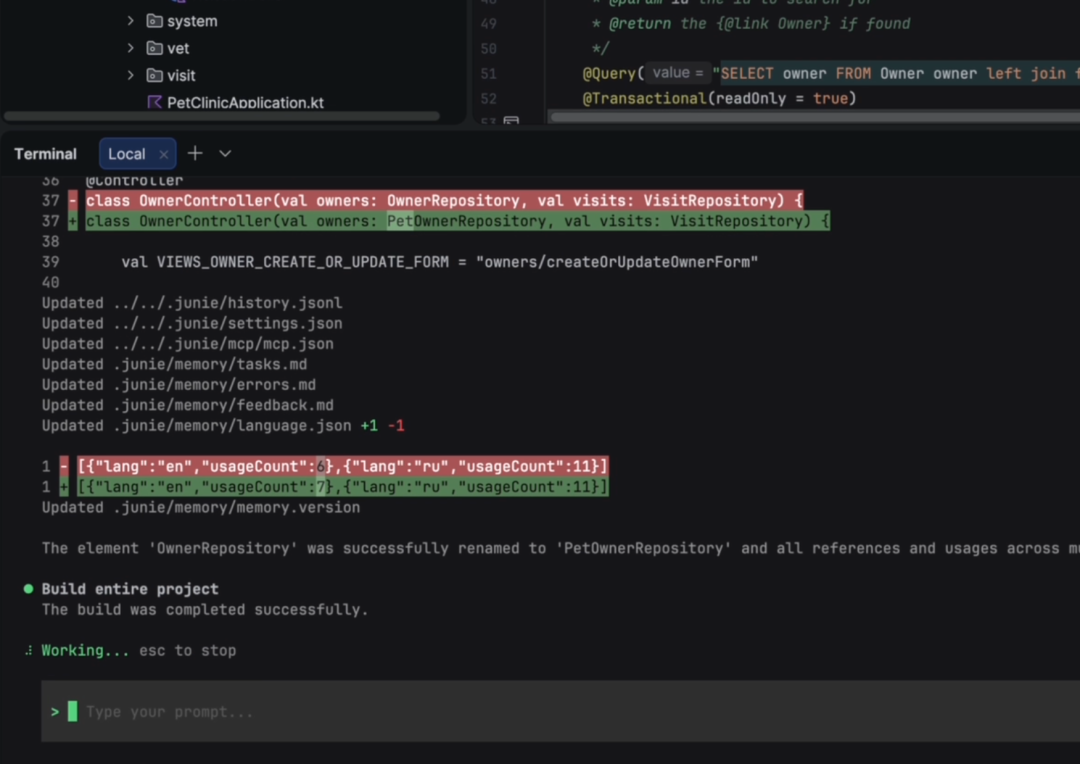Add a new terminal session

pyautogui.click(x=195, y=153)
